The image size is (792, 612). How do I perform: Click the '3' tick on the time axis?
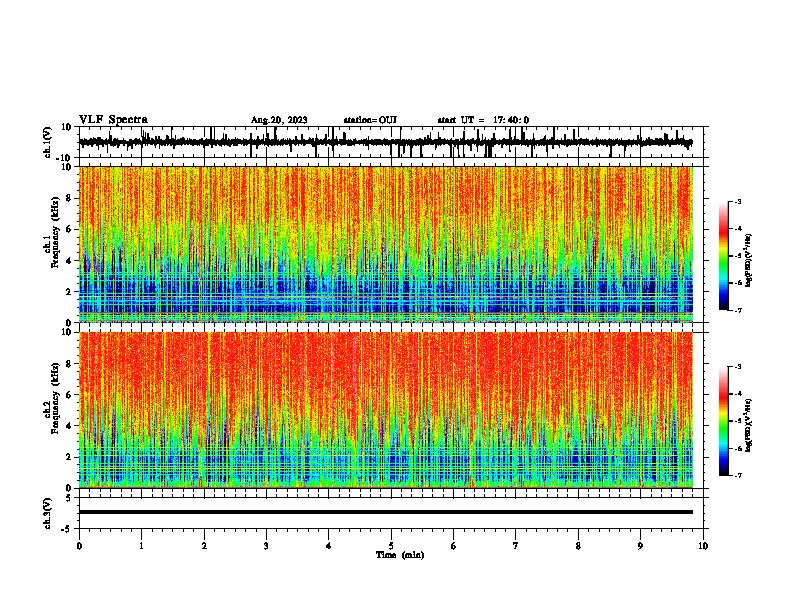coord(266,546)
